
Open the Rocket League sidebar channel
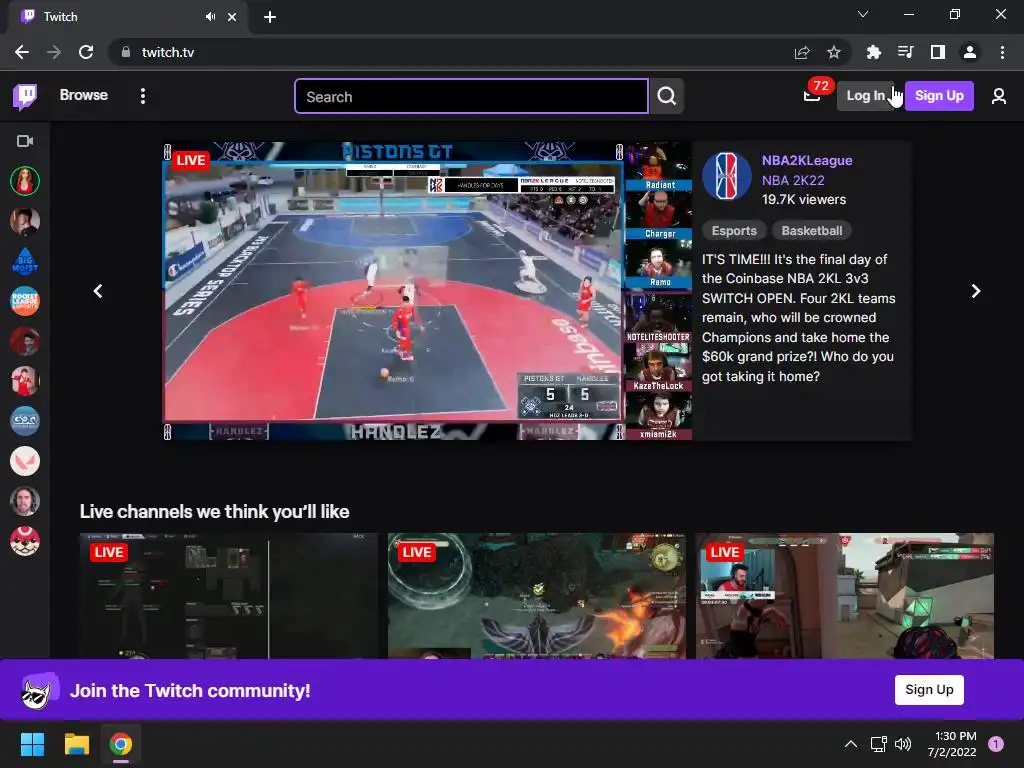(x=25, y=301)
